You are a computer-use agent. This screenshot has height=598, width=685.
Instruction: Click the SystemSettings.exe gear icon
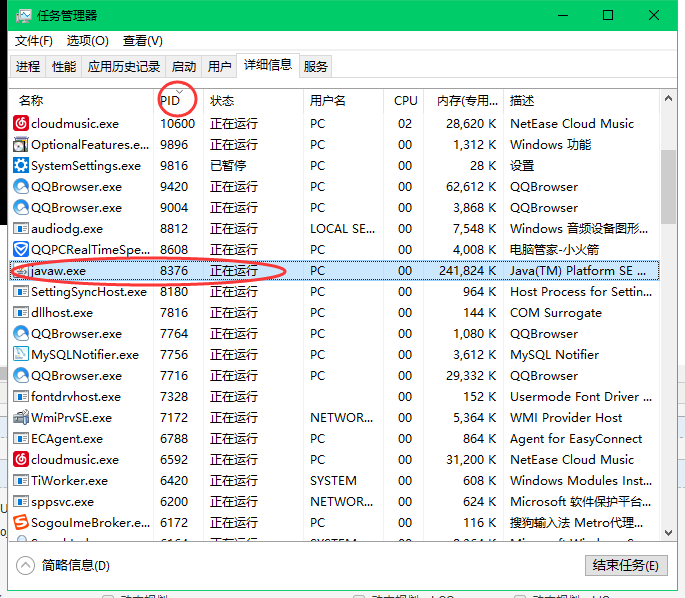[x=21, y=166]
